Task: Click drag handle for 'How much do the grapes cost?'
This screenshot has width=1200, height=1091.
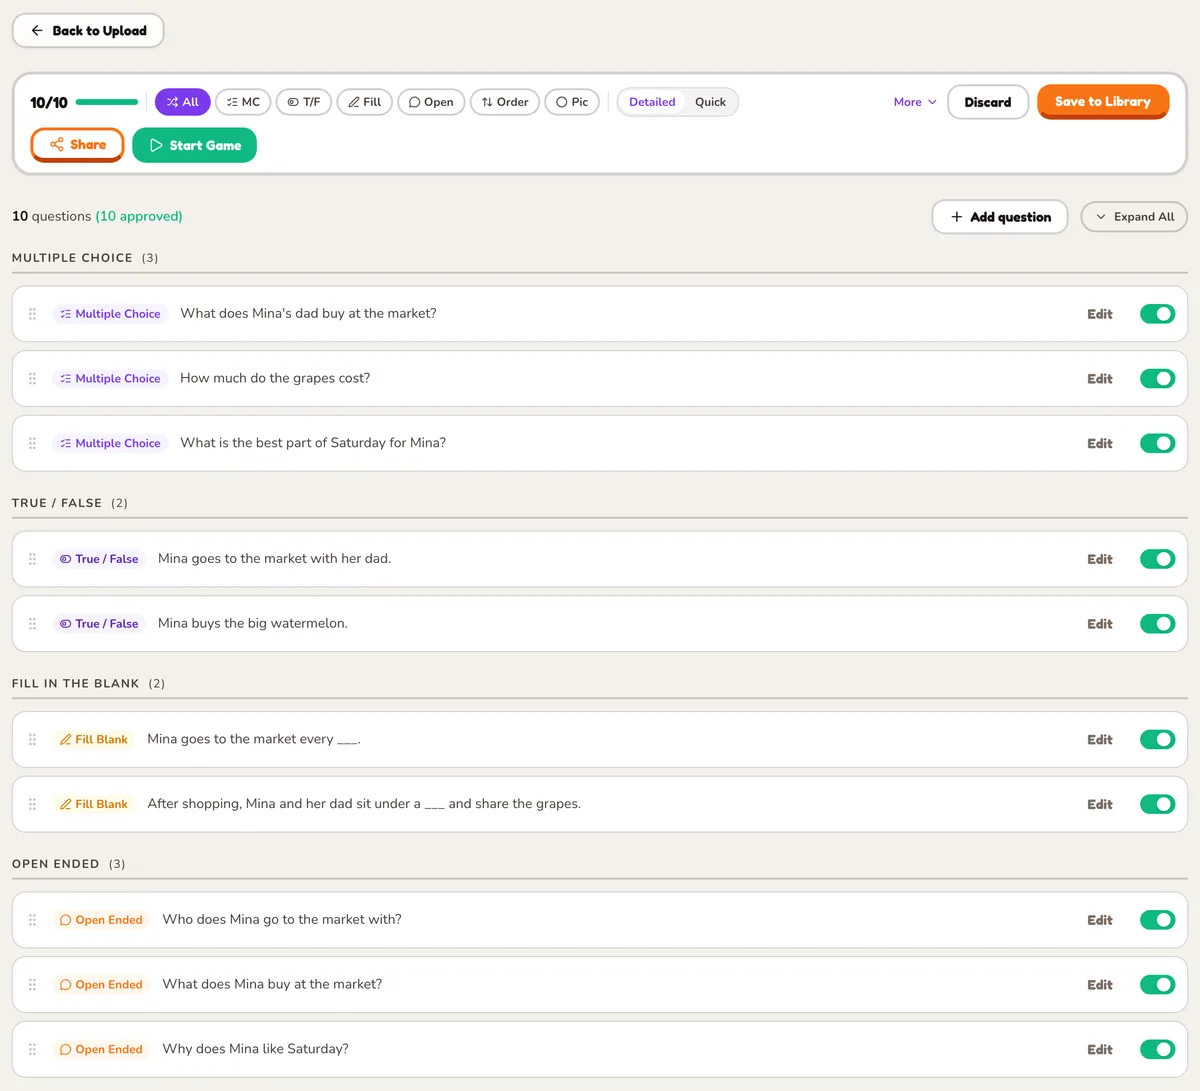Action: [x=32, y=379]
